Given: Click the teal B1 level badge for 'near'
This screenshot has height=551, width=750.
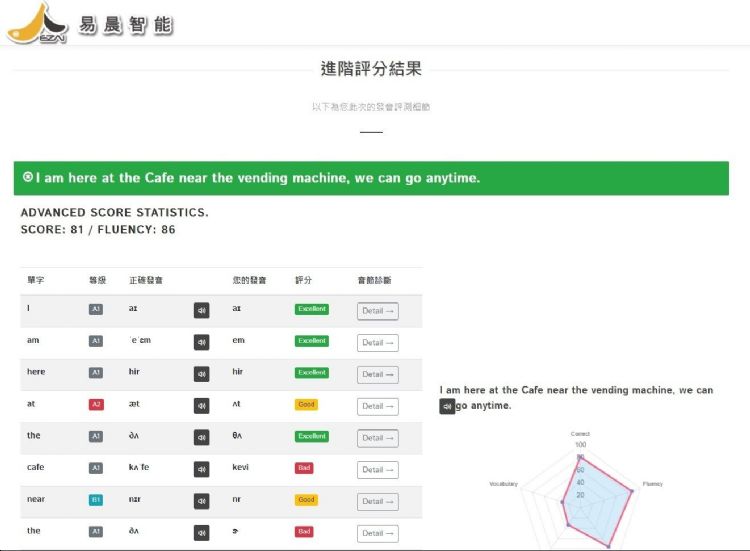Looking at the screenshot, I should pyautogui.click(x=96, y=500).
